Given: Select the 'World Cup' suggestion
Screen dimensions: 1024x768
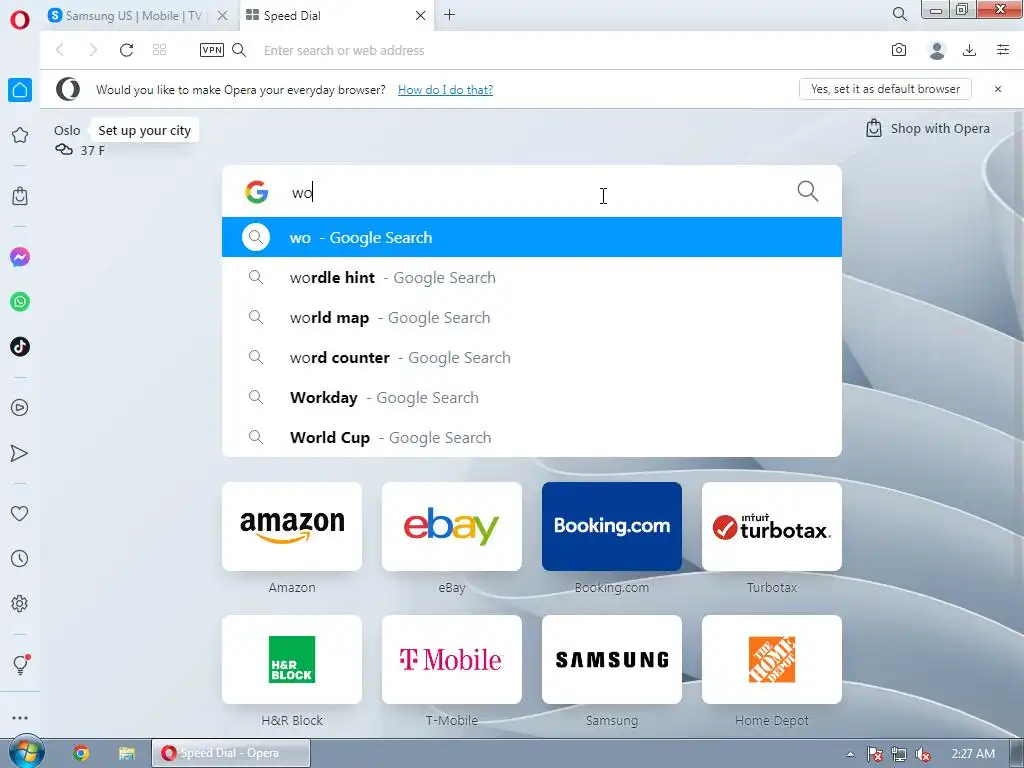Looking at the screenshot, I should click(532, 437).
